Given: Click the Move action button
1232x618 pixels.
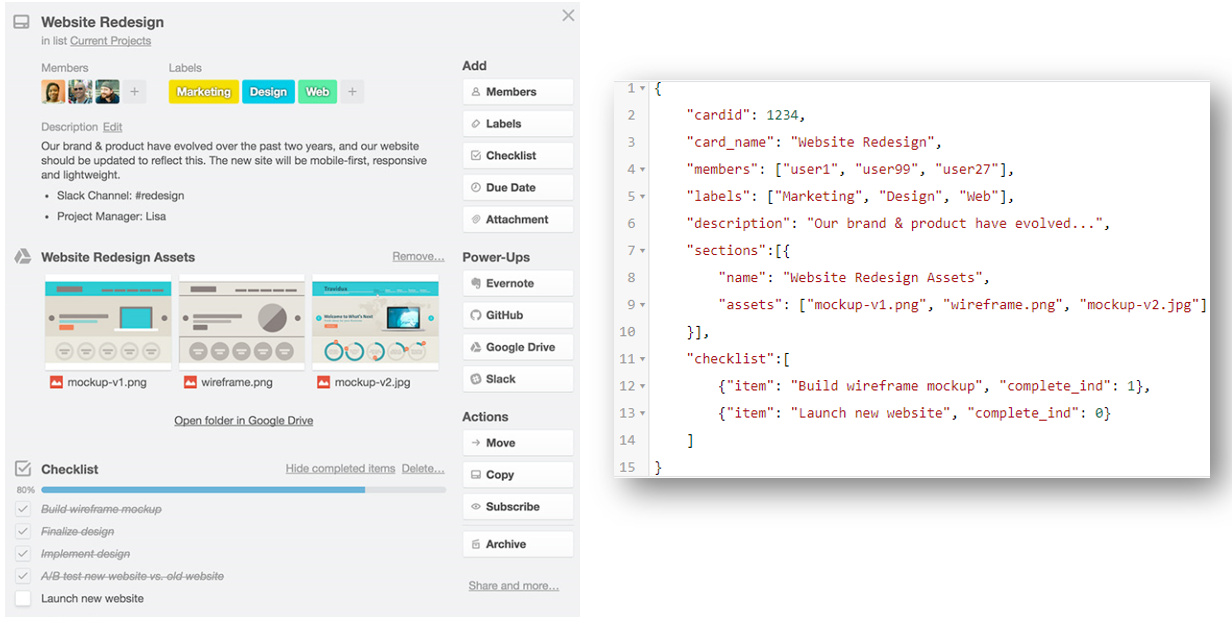Looking at the screenshot, I should [x=517, y=443].
